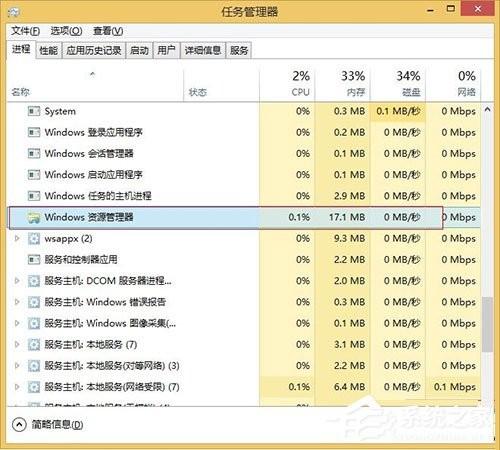Click the Task Manager title bar icon

pyautogui.click(x=14, y=12)
